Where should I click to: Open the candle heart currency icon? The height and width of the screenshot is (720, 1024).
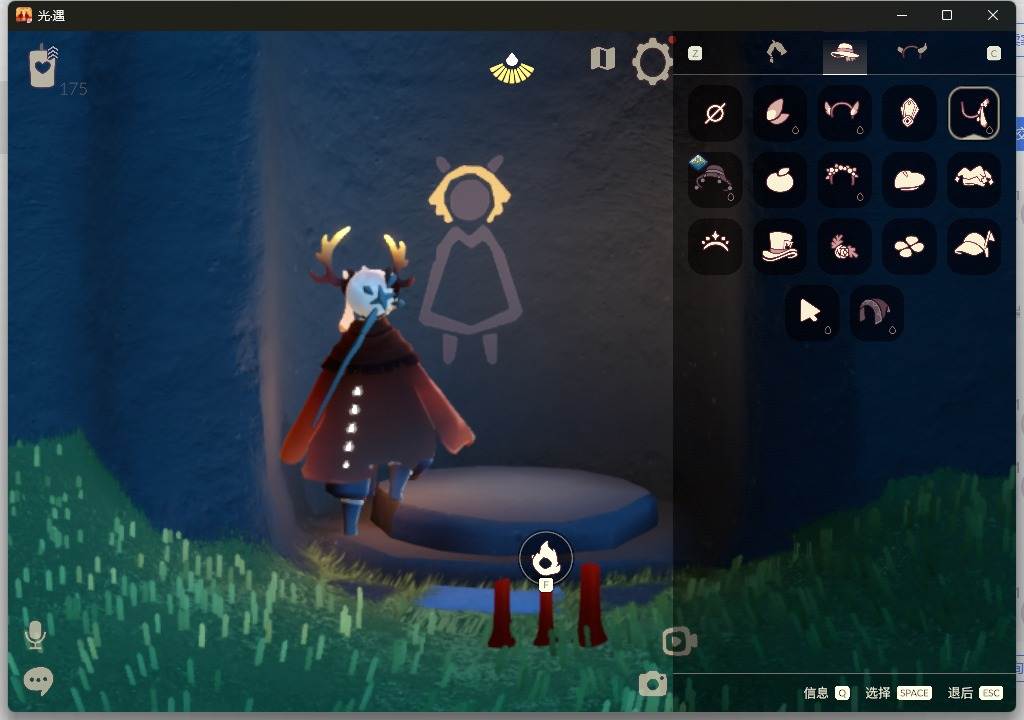point(43,65)
